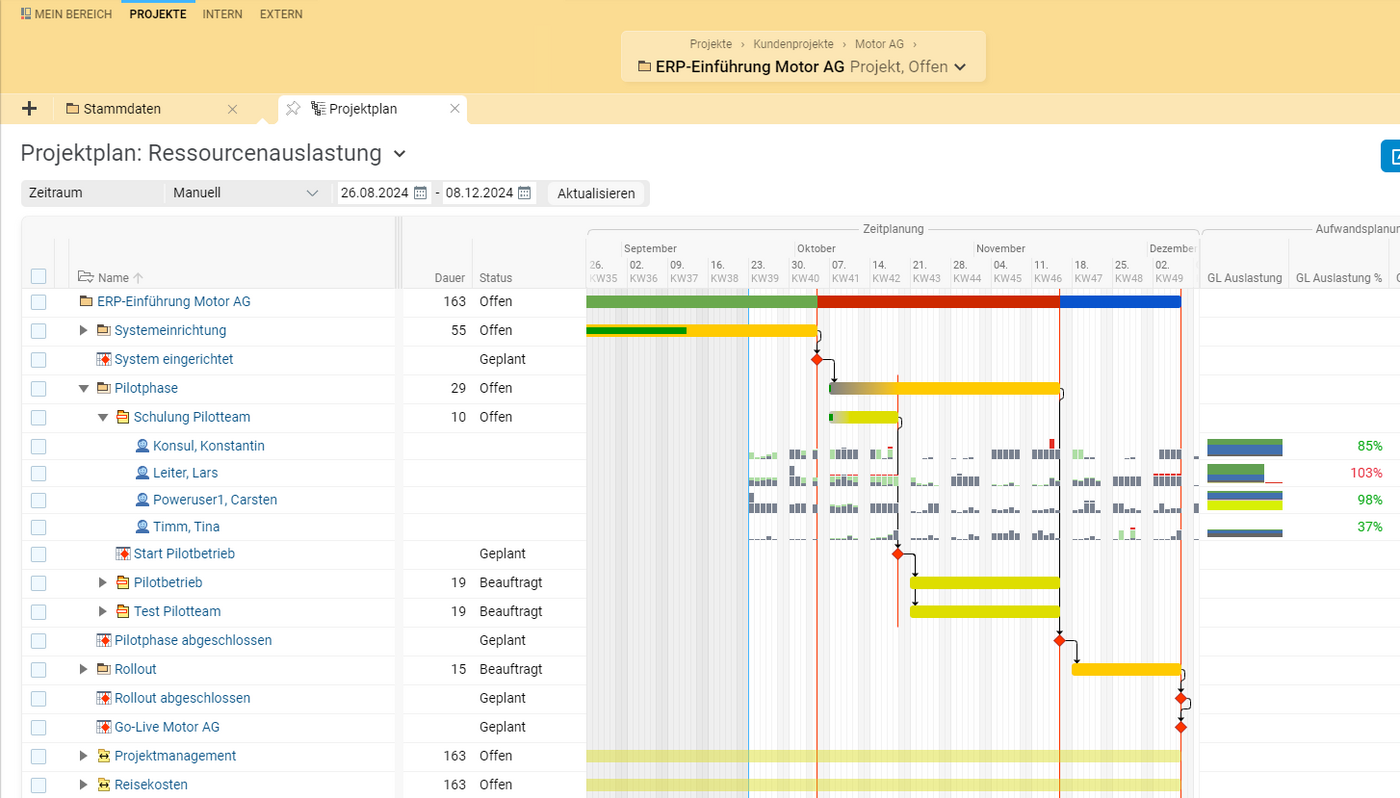The height and width of the screenshot is (798, 1400).
Task: Close the Projektplan tab
Action: 455,109
